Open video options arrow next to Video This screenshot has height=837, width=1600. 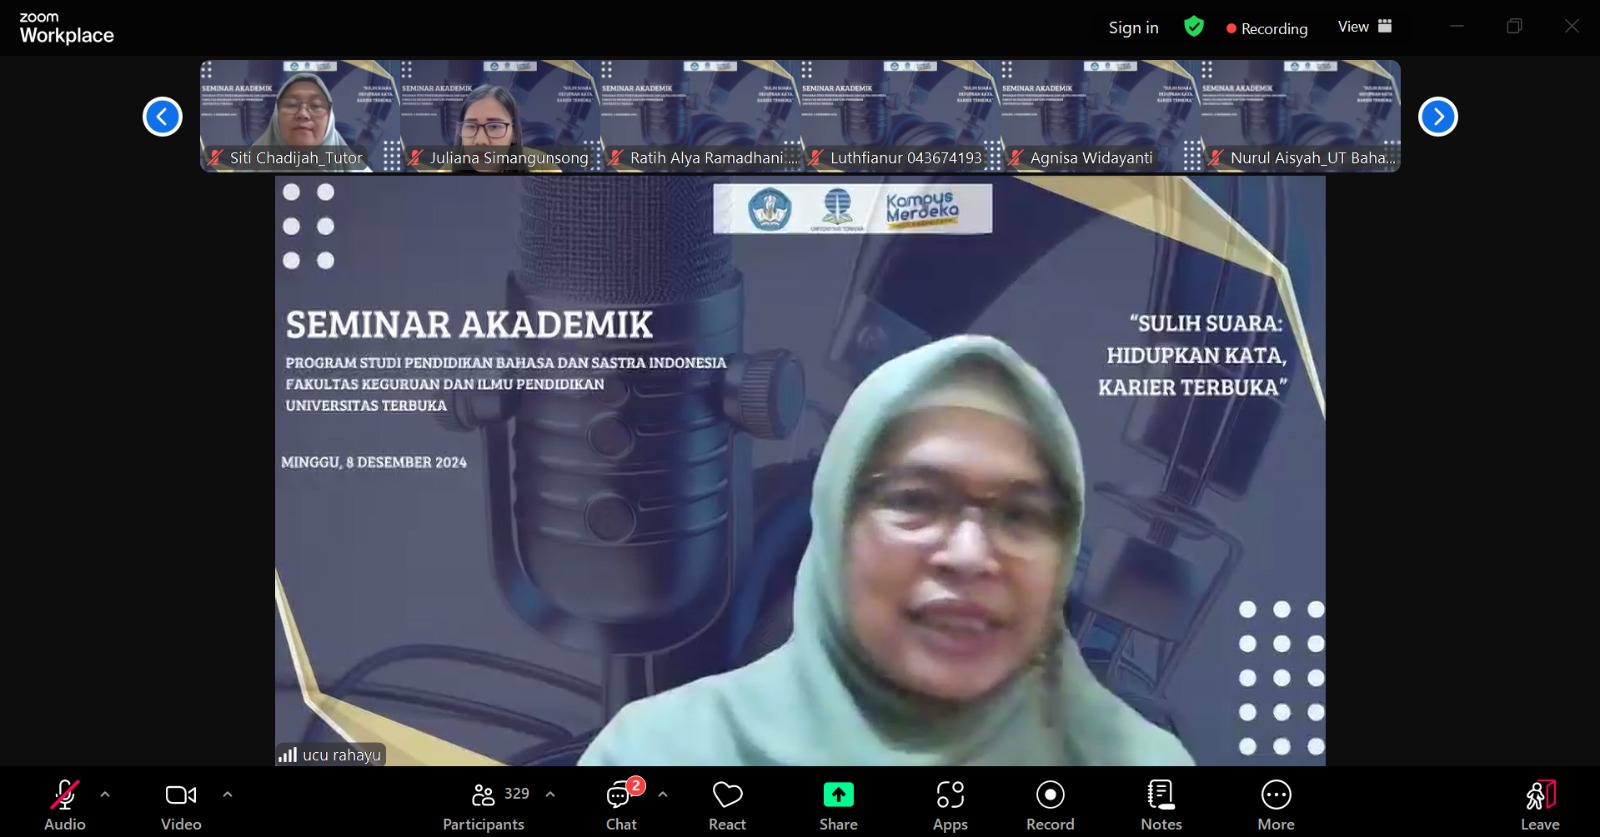227,795
